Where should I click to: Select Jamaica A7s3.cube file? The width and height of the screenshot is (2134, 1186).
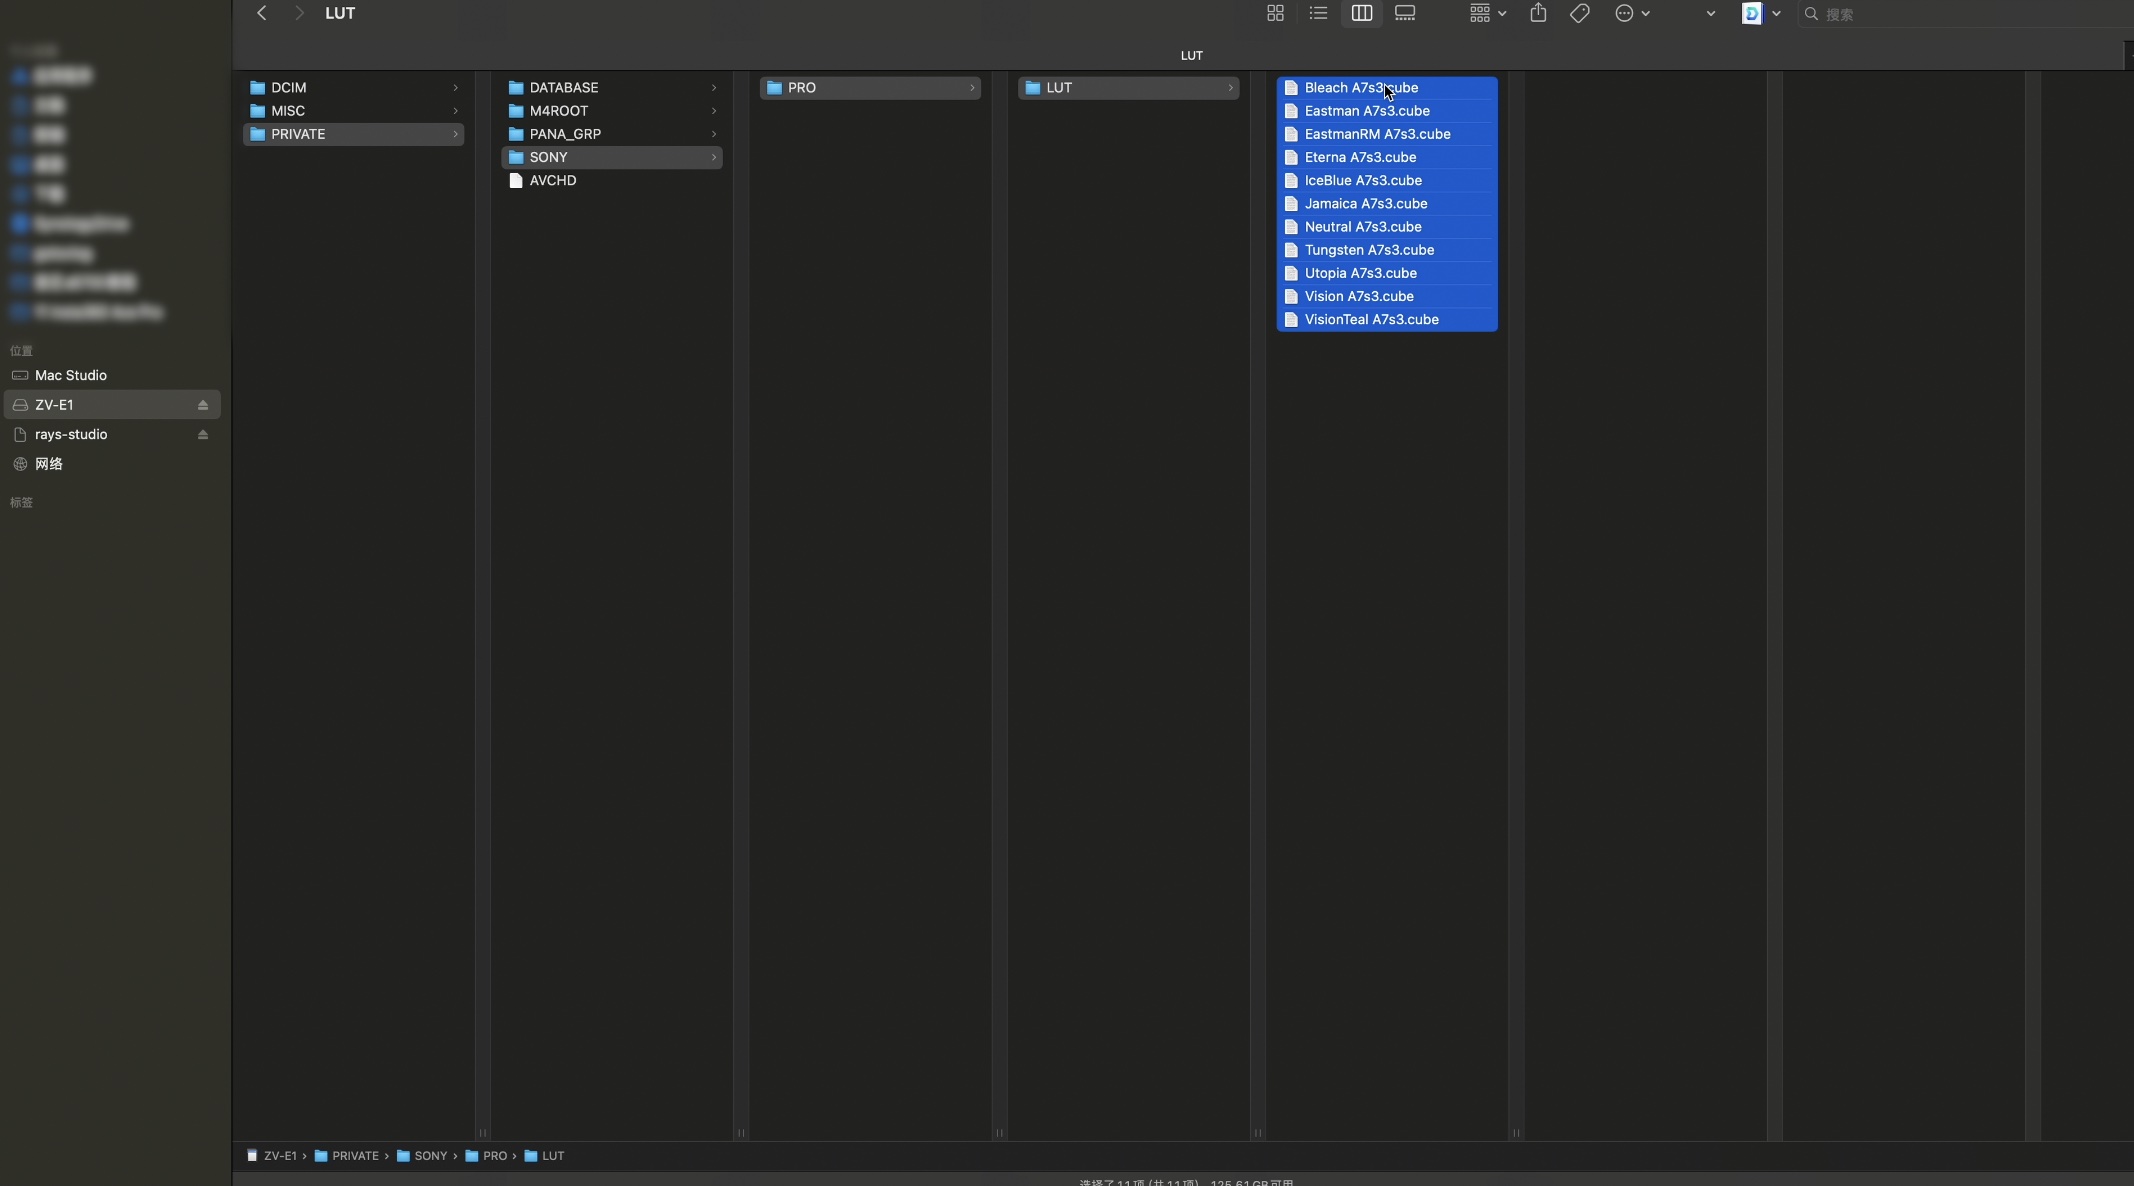point(1387,203)
